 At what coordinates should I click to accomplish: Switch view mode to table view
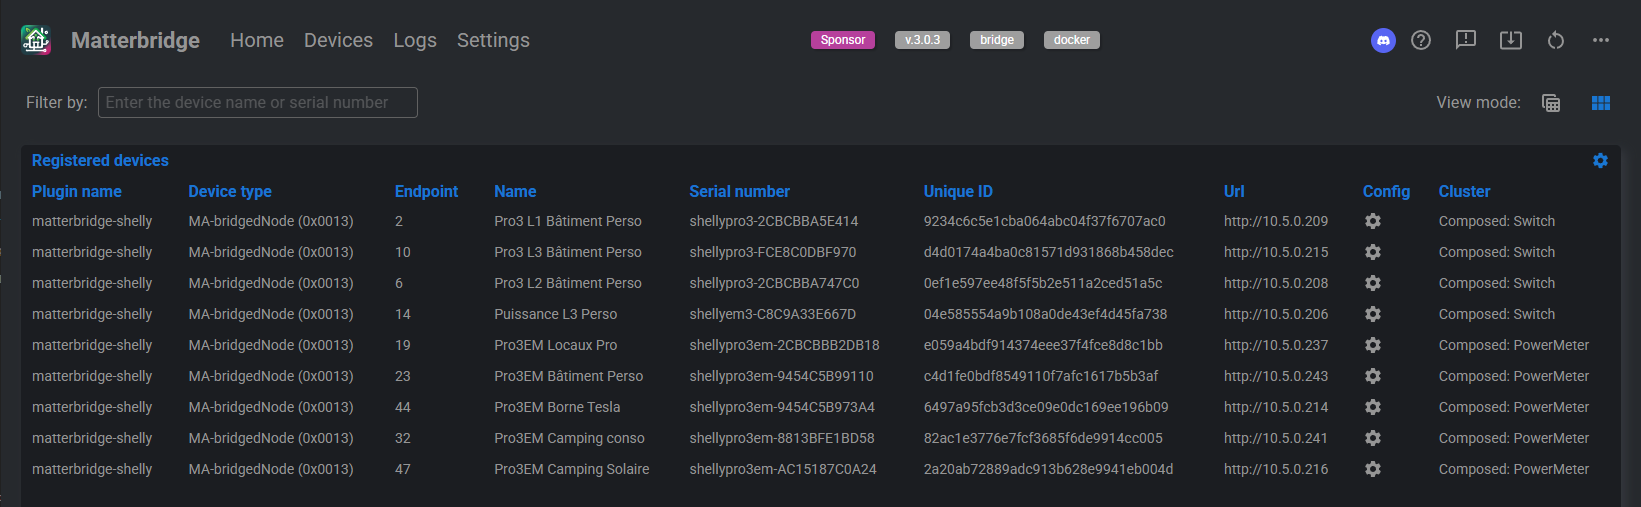point(1551,103)
